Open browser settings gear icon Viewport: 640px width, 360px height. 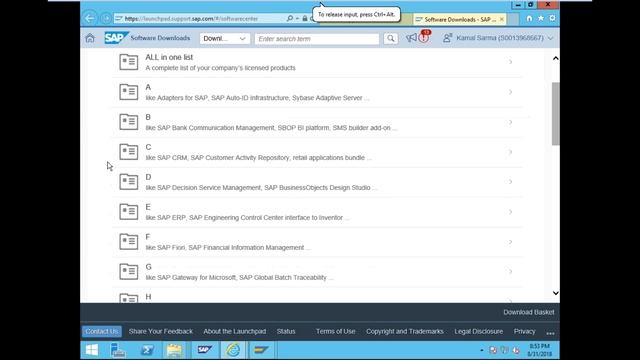(x=552, y=18)
